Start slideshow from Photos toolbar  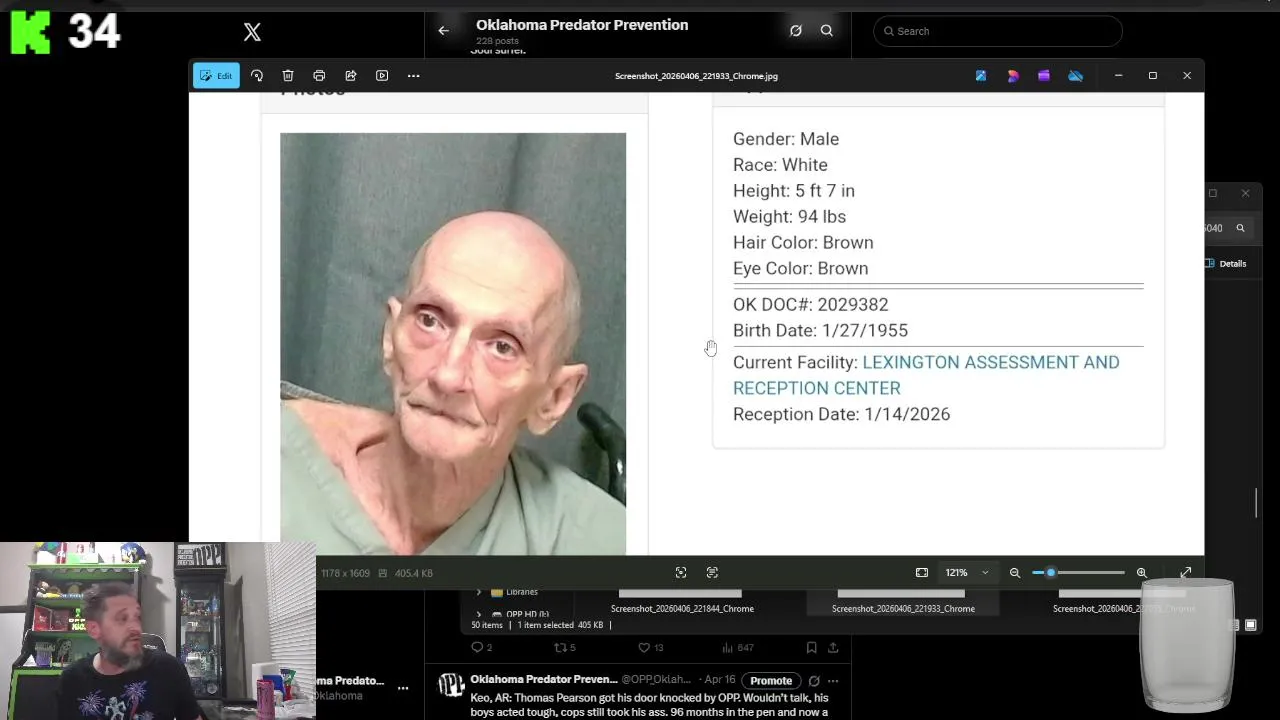coord(382,76)
